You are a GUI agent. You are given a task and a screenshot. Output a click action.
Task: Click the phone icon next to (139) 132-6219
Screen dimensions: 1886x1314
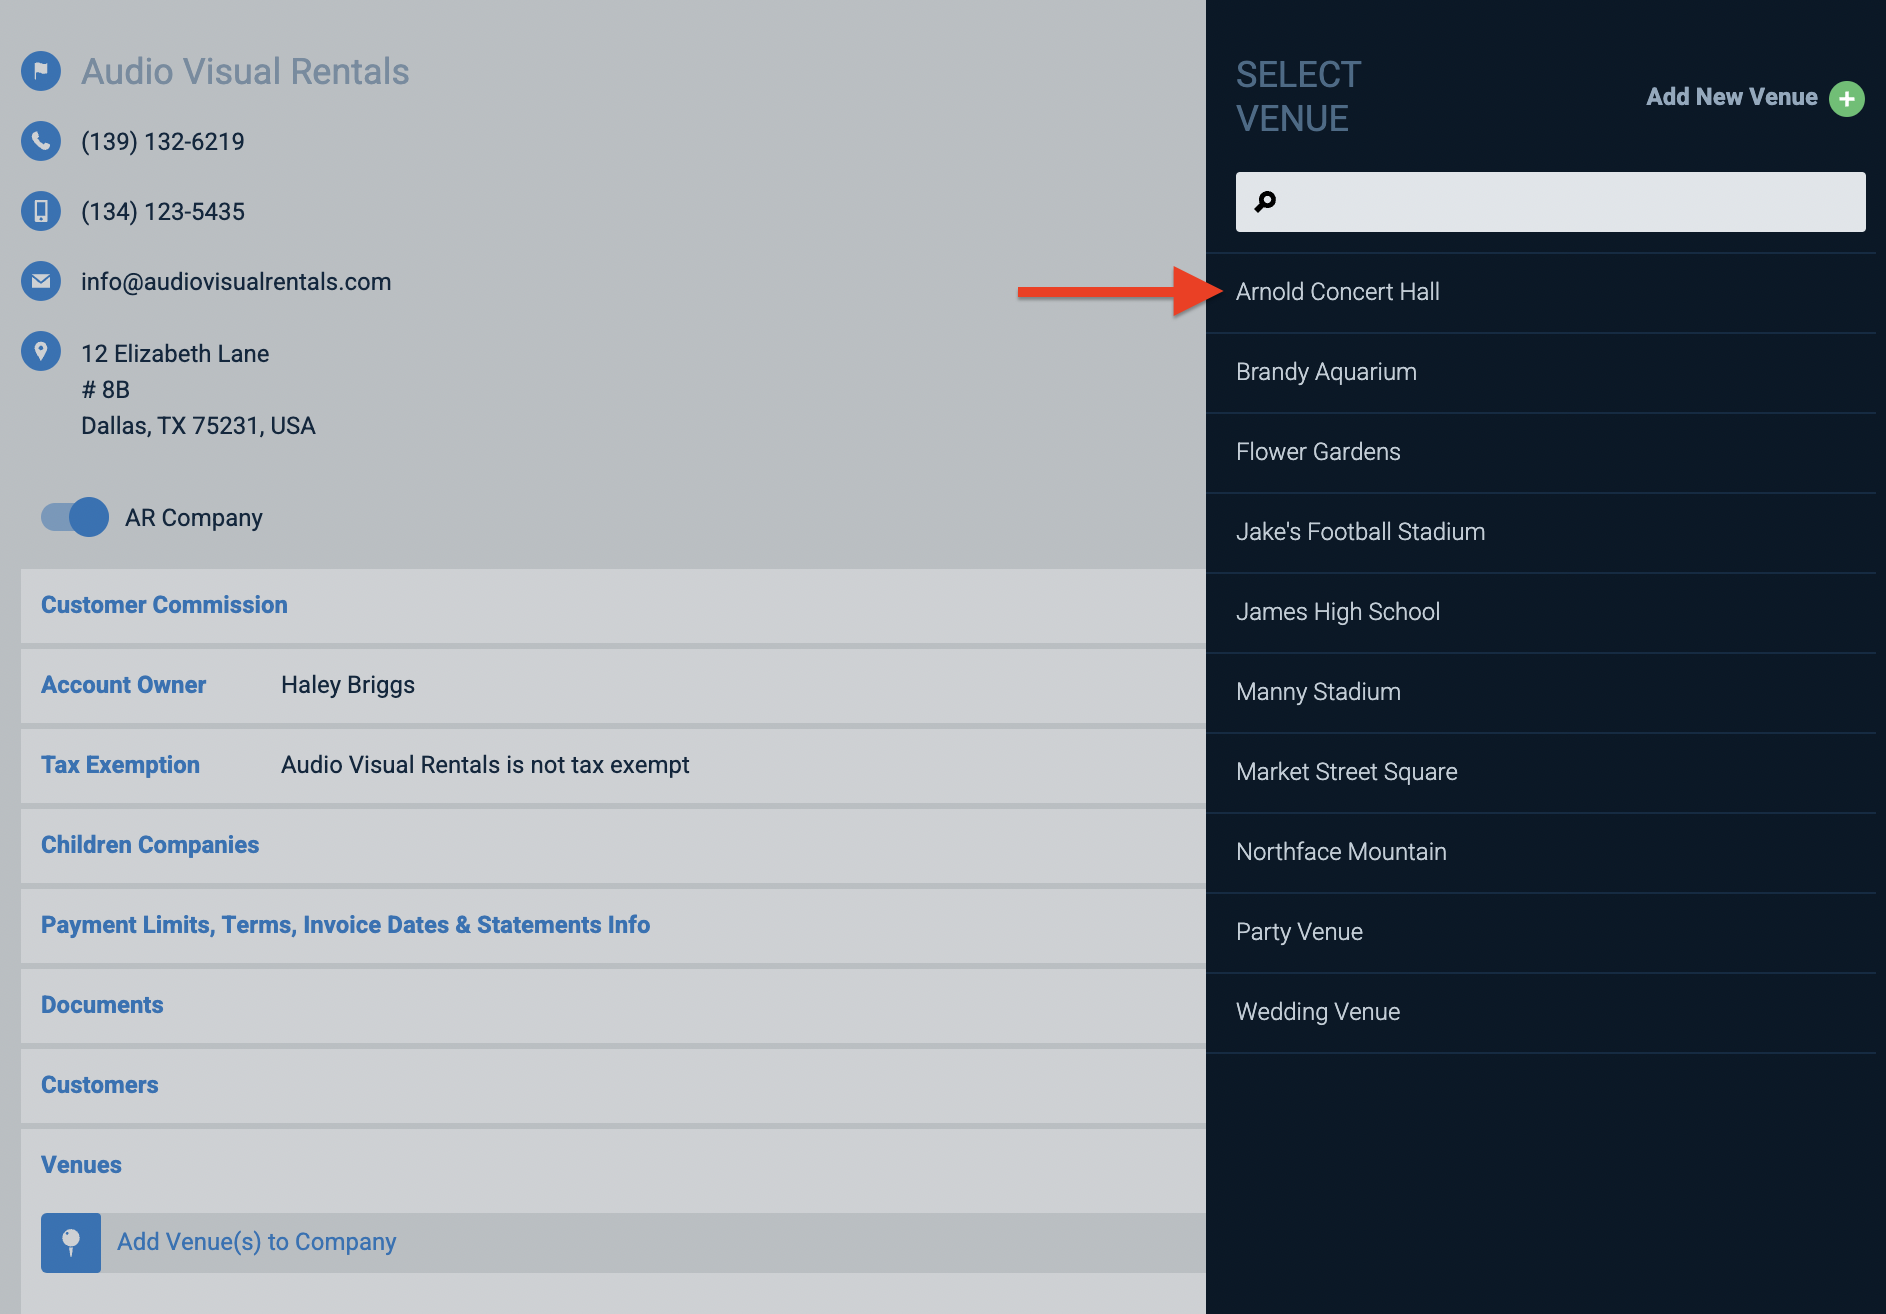[41, 141]
